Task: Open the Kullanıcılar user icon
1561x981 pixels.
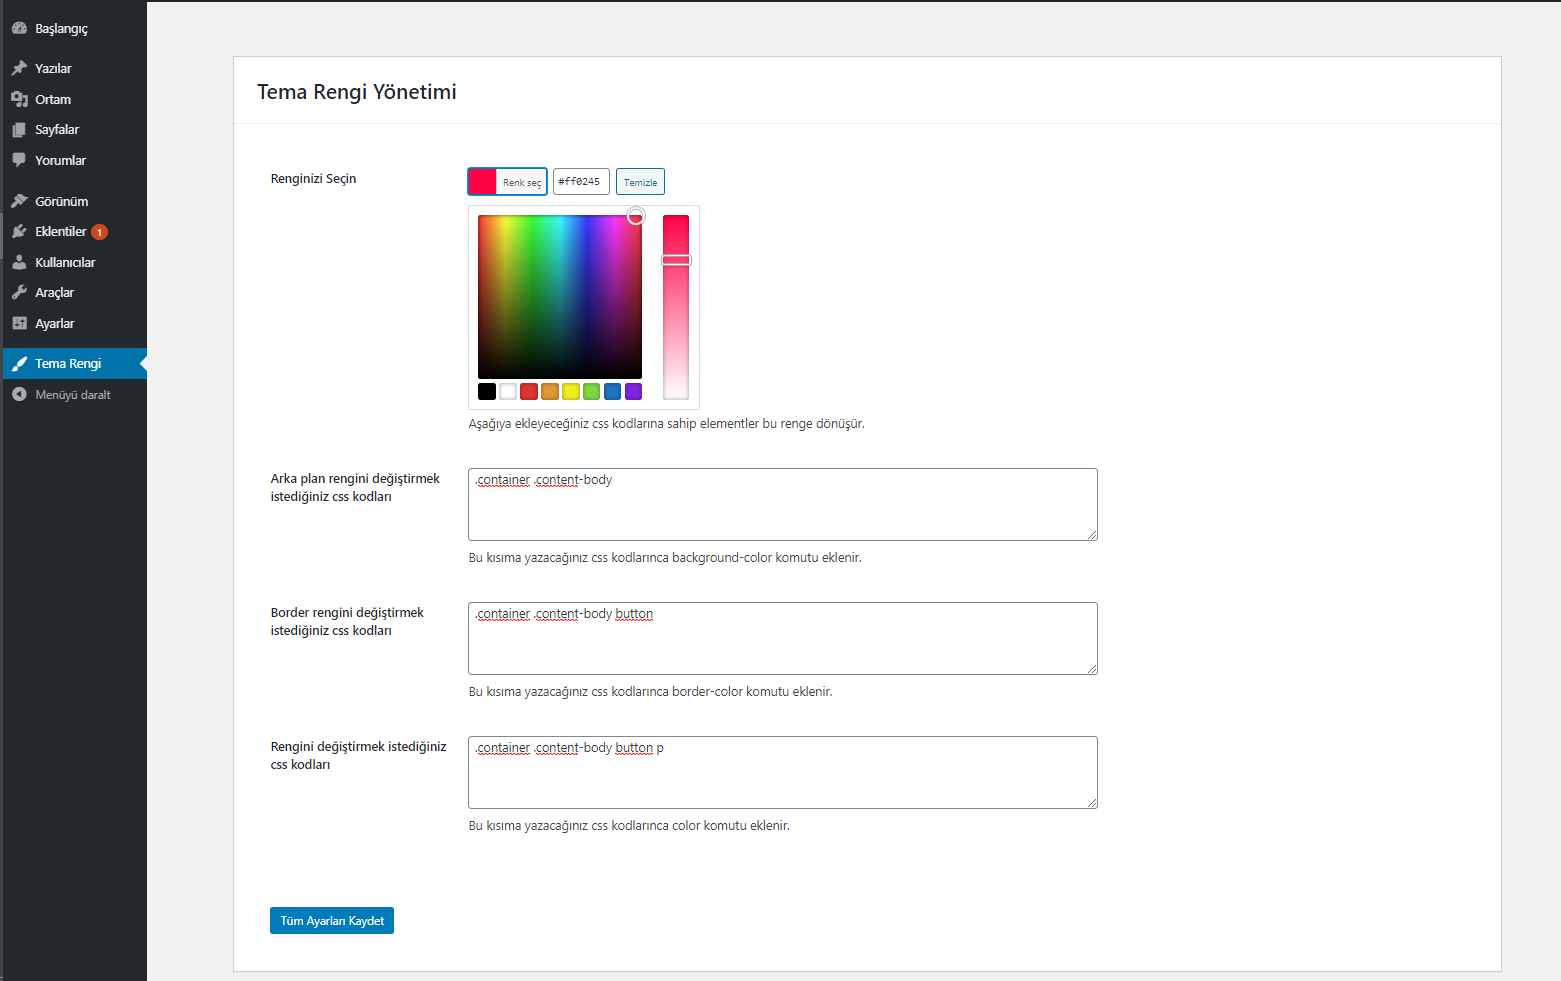Action: click(x=19, y=262)
